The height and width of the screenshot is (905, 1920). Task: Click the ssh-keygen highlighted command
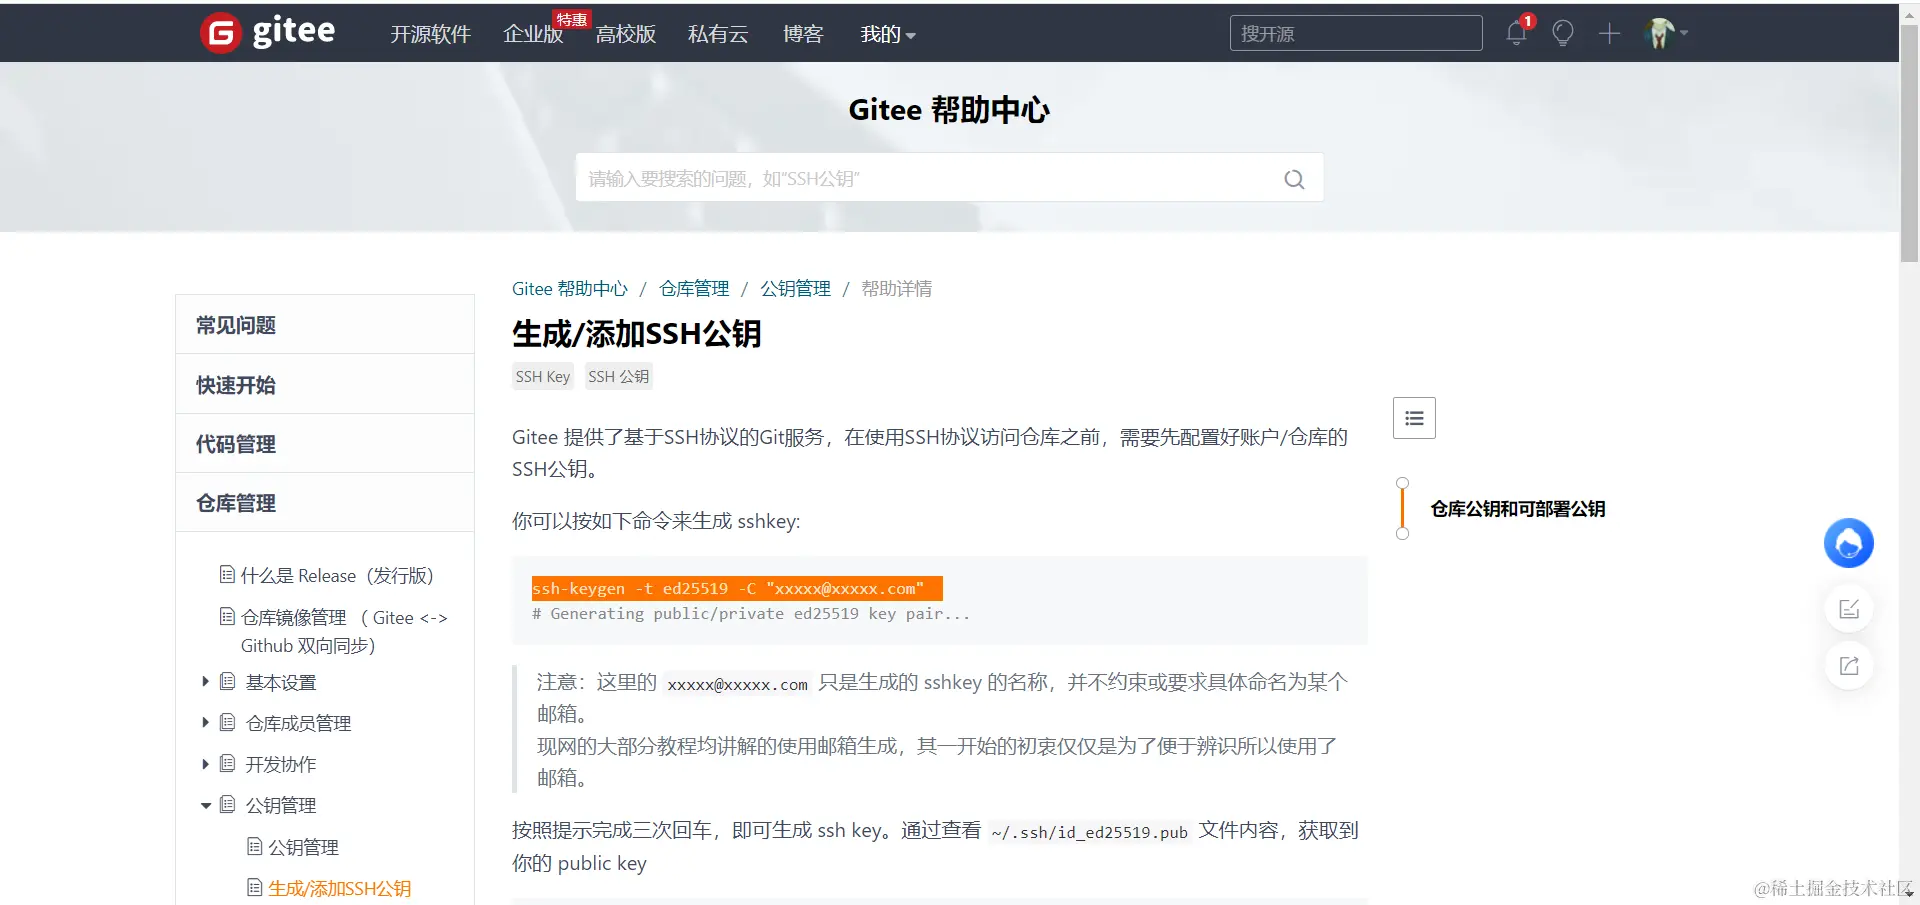[x=737, y=588]
